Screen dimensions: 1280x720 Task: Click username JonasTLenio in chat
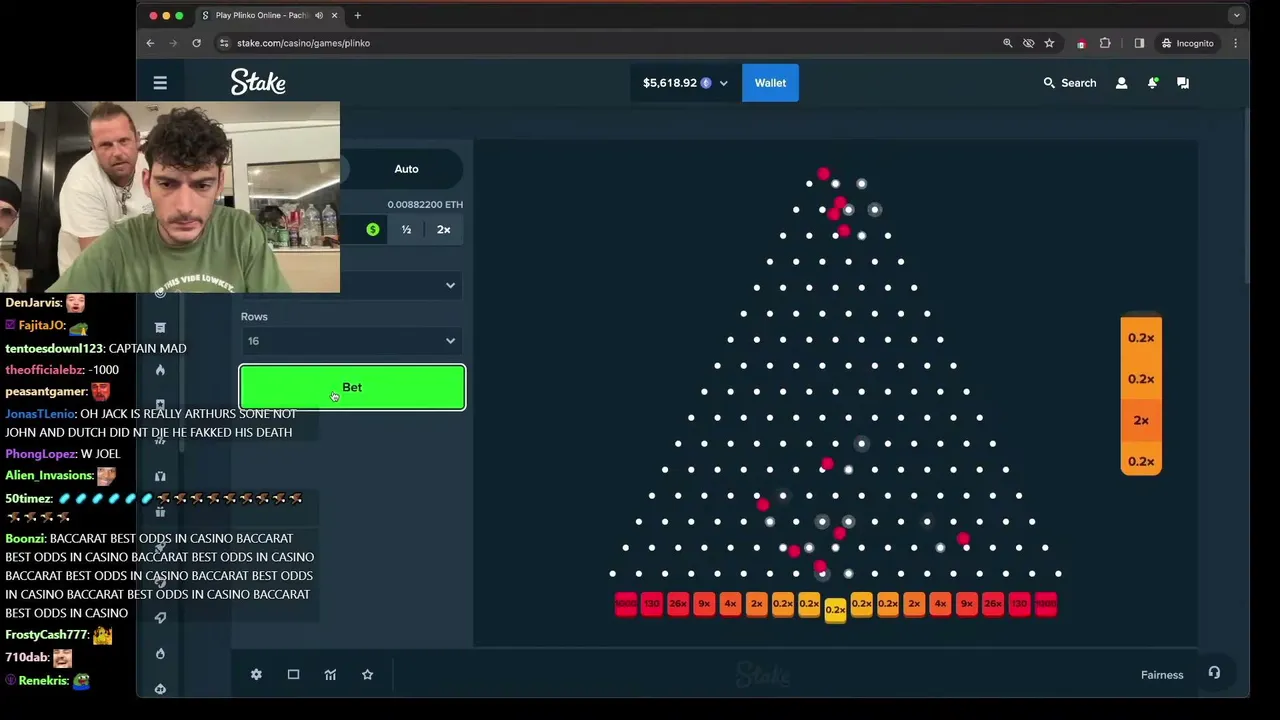point(40,413)
